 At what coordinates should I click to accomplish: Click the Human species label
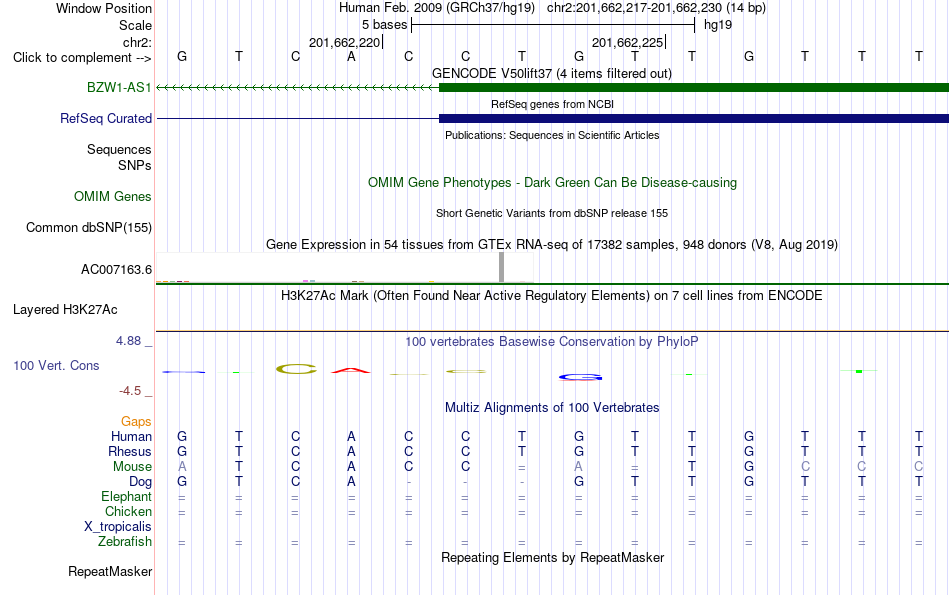point(131,436)
